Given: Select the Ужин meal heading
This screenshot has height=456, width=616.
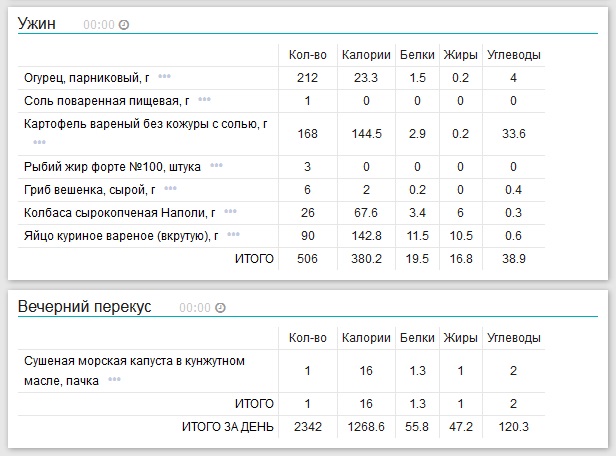Looking at the screenshot, I should [x=38, y=23].
